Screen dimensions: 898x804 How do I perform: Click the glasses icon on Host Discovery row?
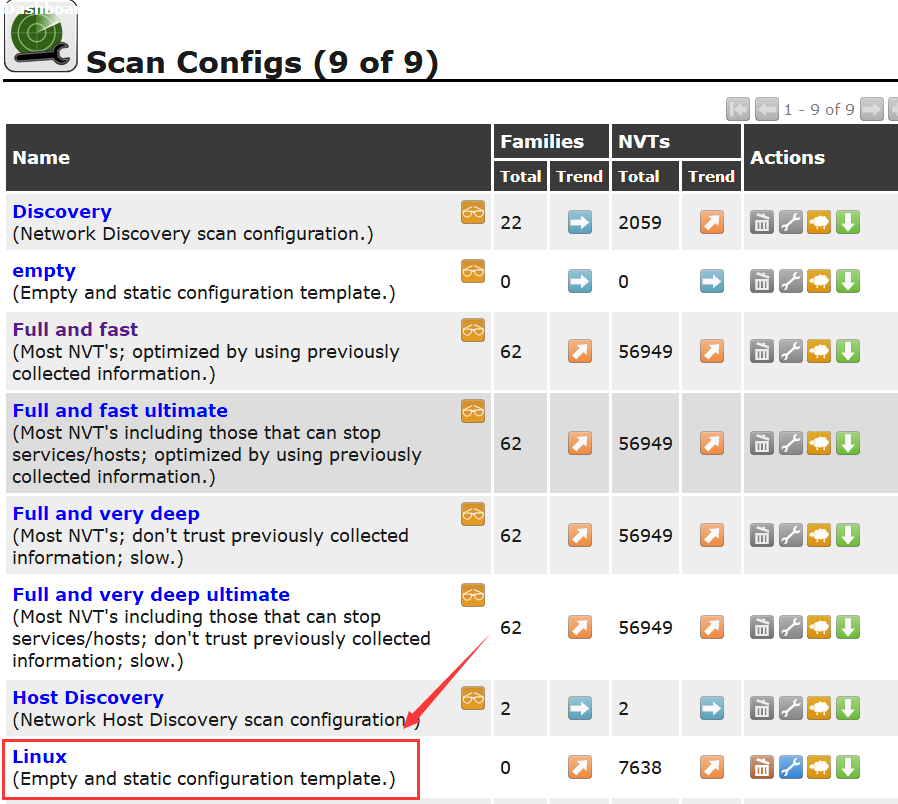point(473,698)
